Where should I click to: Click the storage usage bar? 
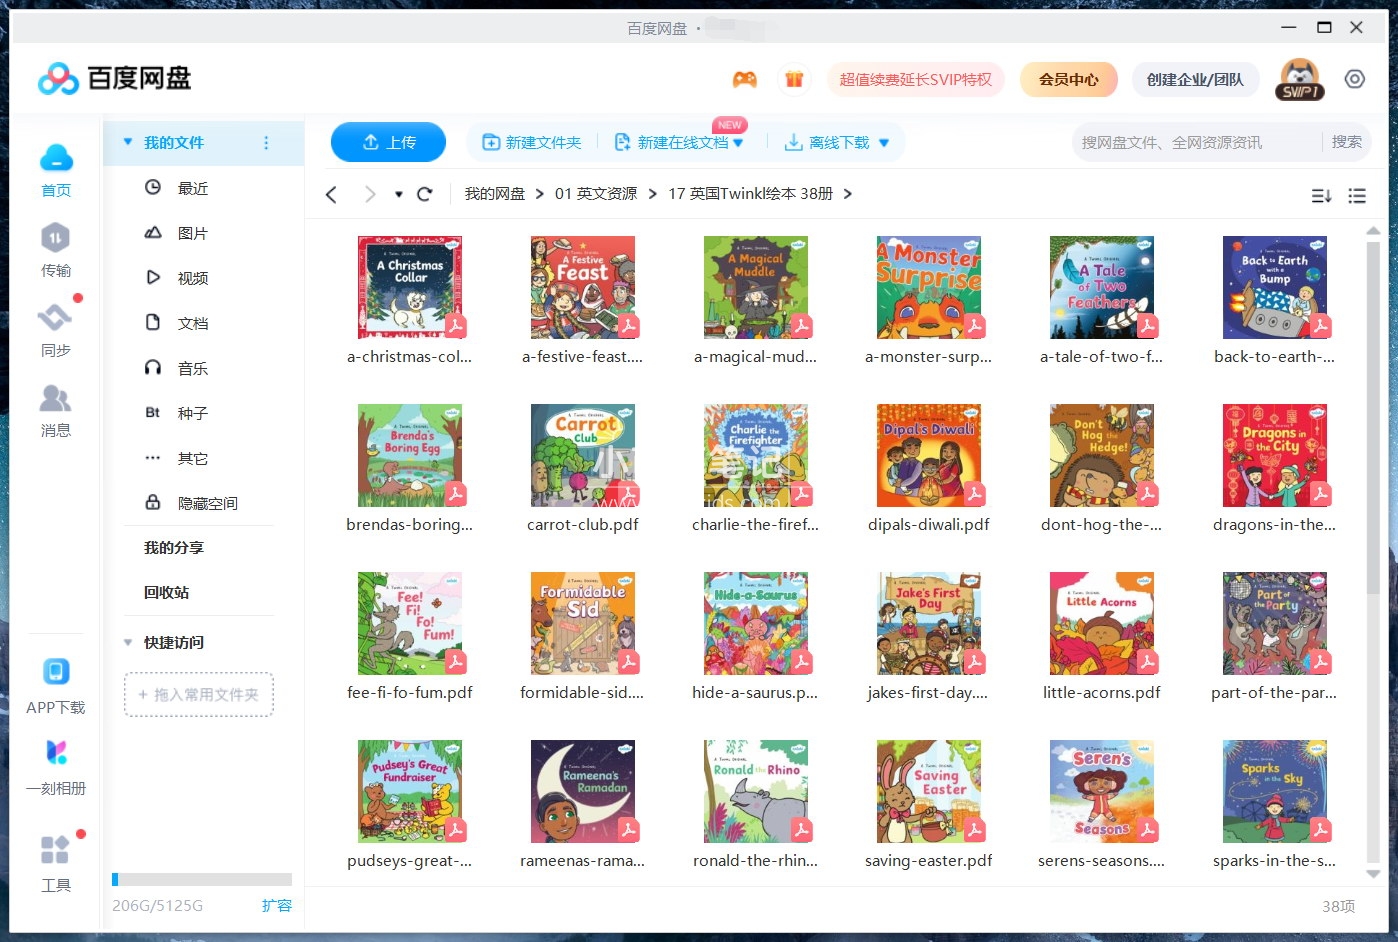click(200, 879)
